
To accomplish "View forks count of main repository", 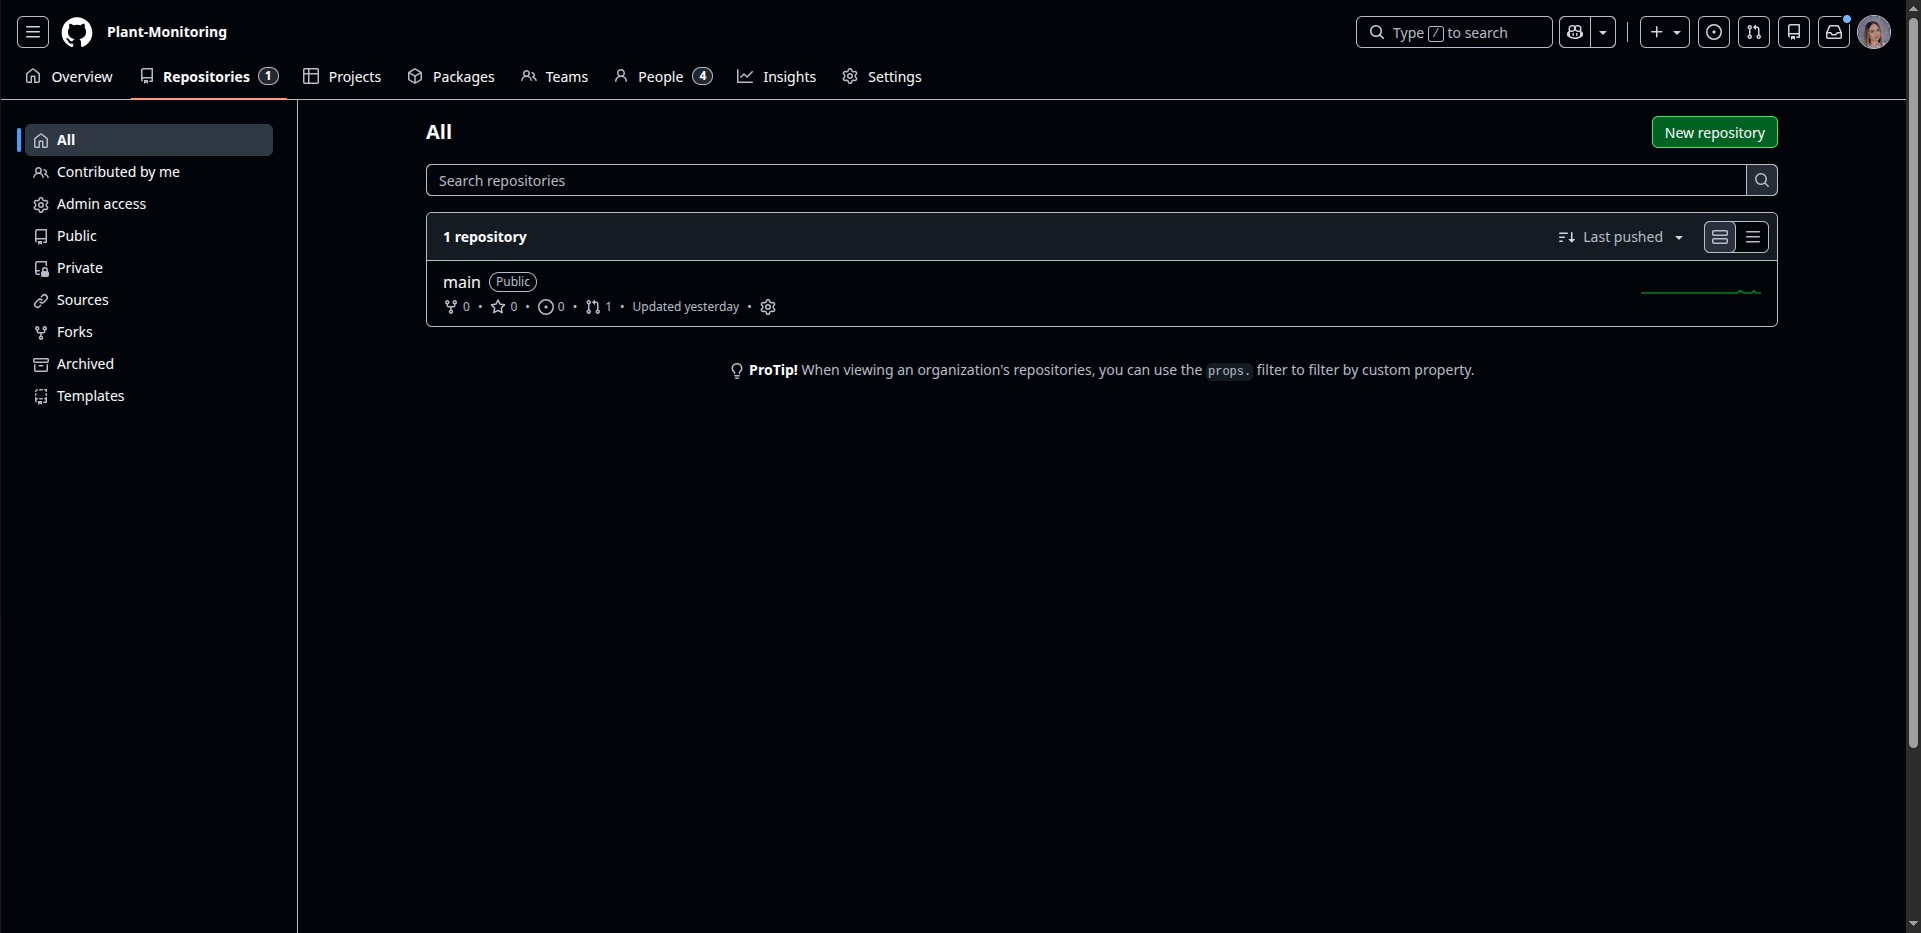I will point(457,307).
